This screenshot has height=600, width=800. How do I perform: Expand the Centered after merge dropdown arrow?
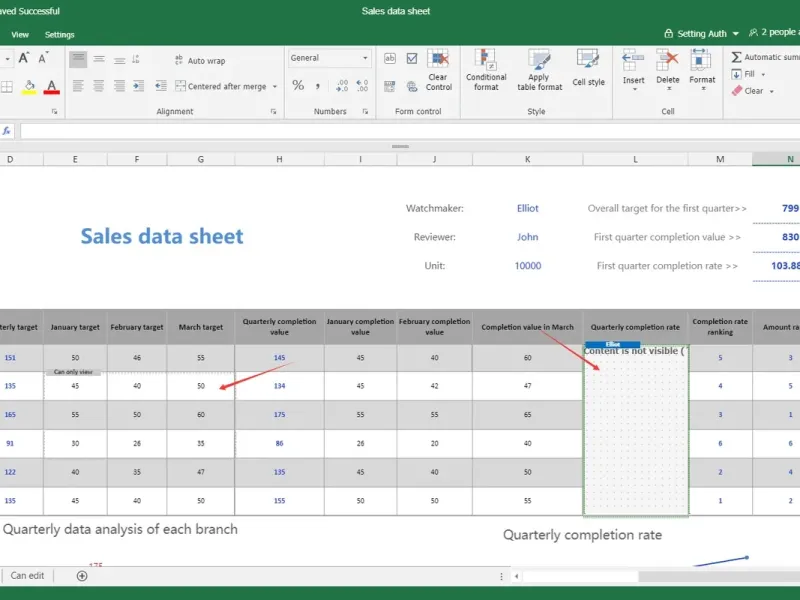click(274, 87)
